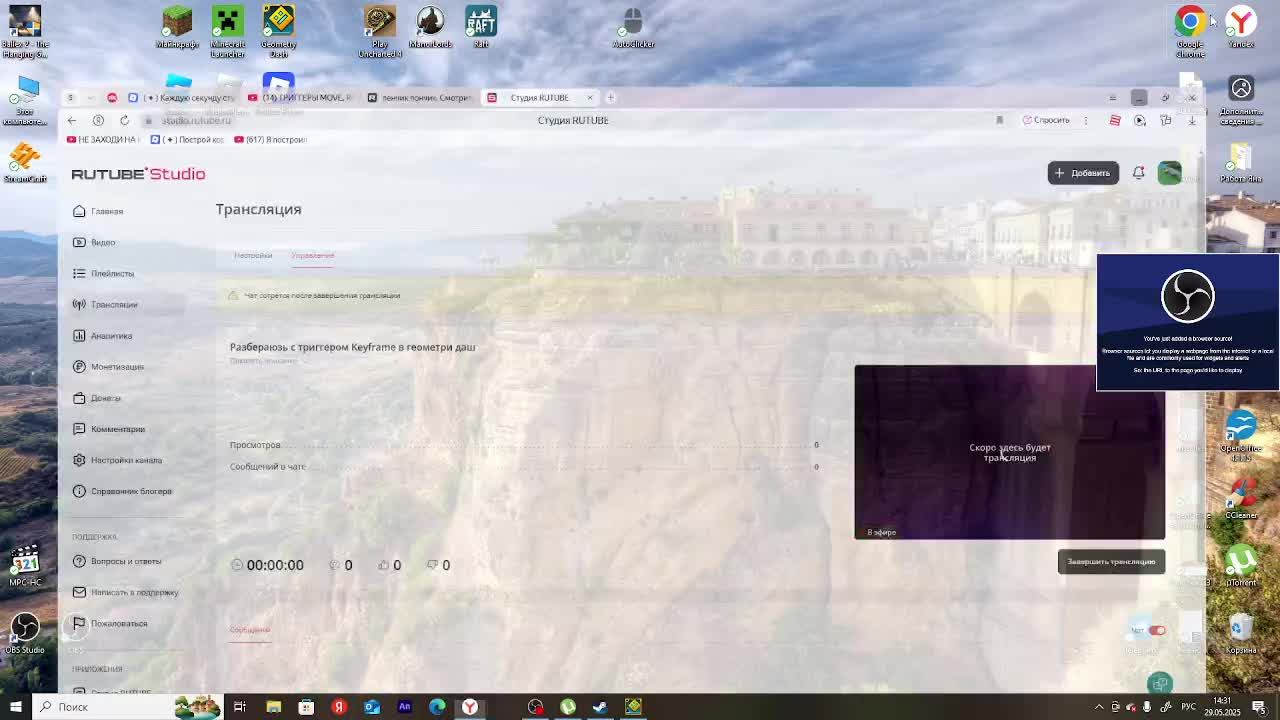
Task: Click Спросить assistant button in toolbar
Action: (x=1046, y=120)
